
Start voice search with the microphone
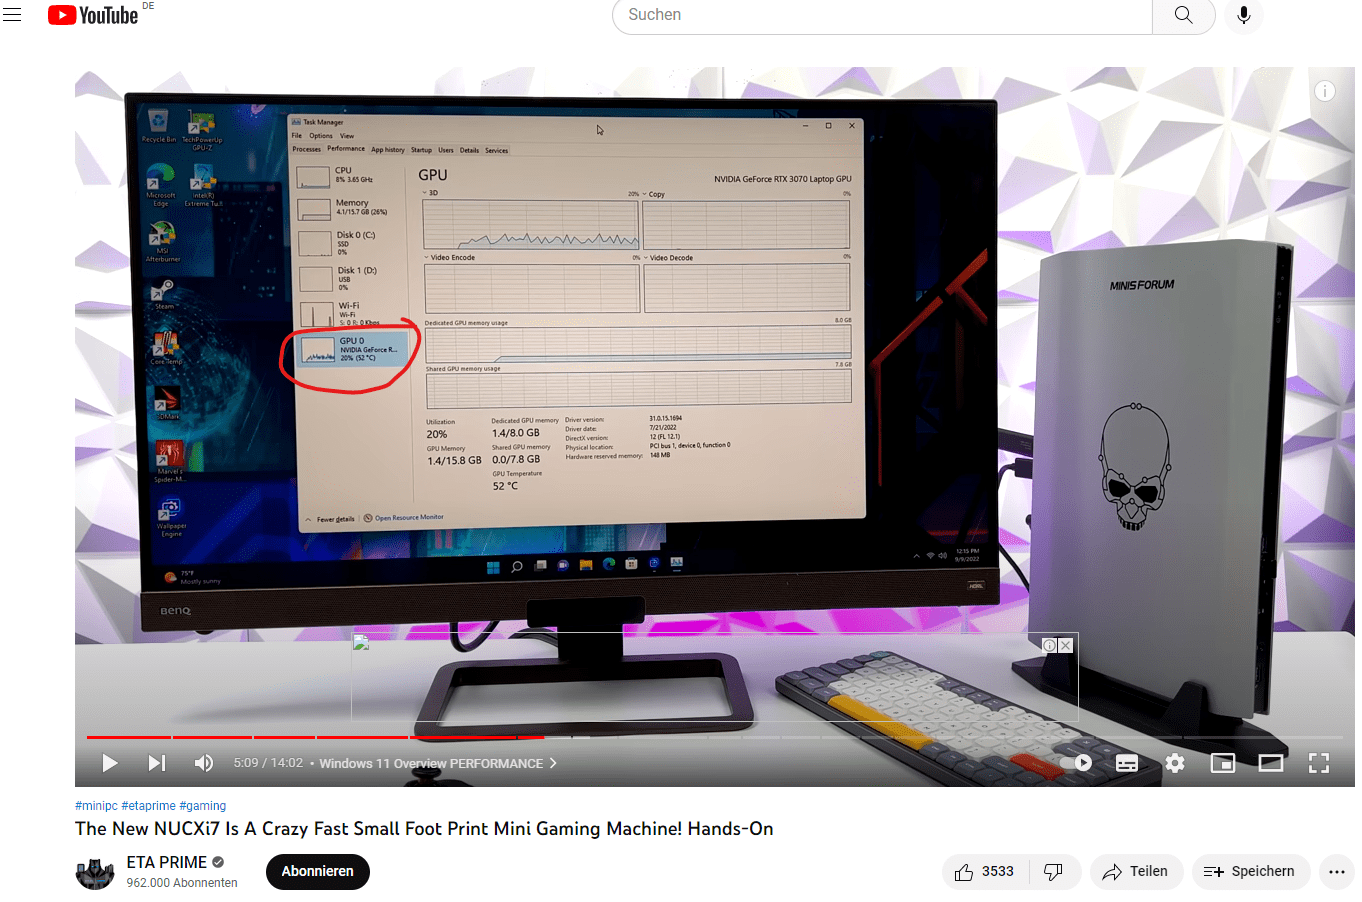pyautogui.click(x=1244, y=15)
